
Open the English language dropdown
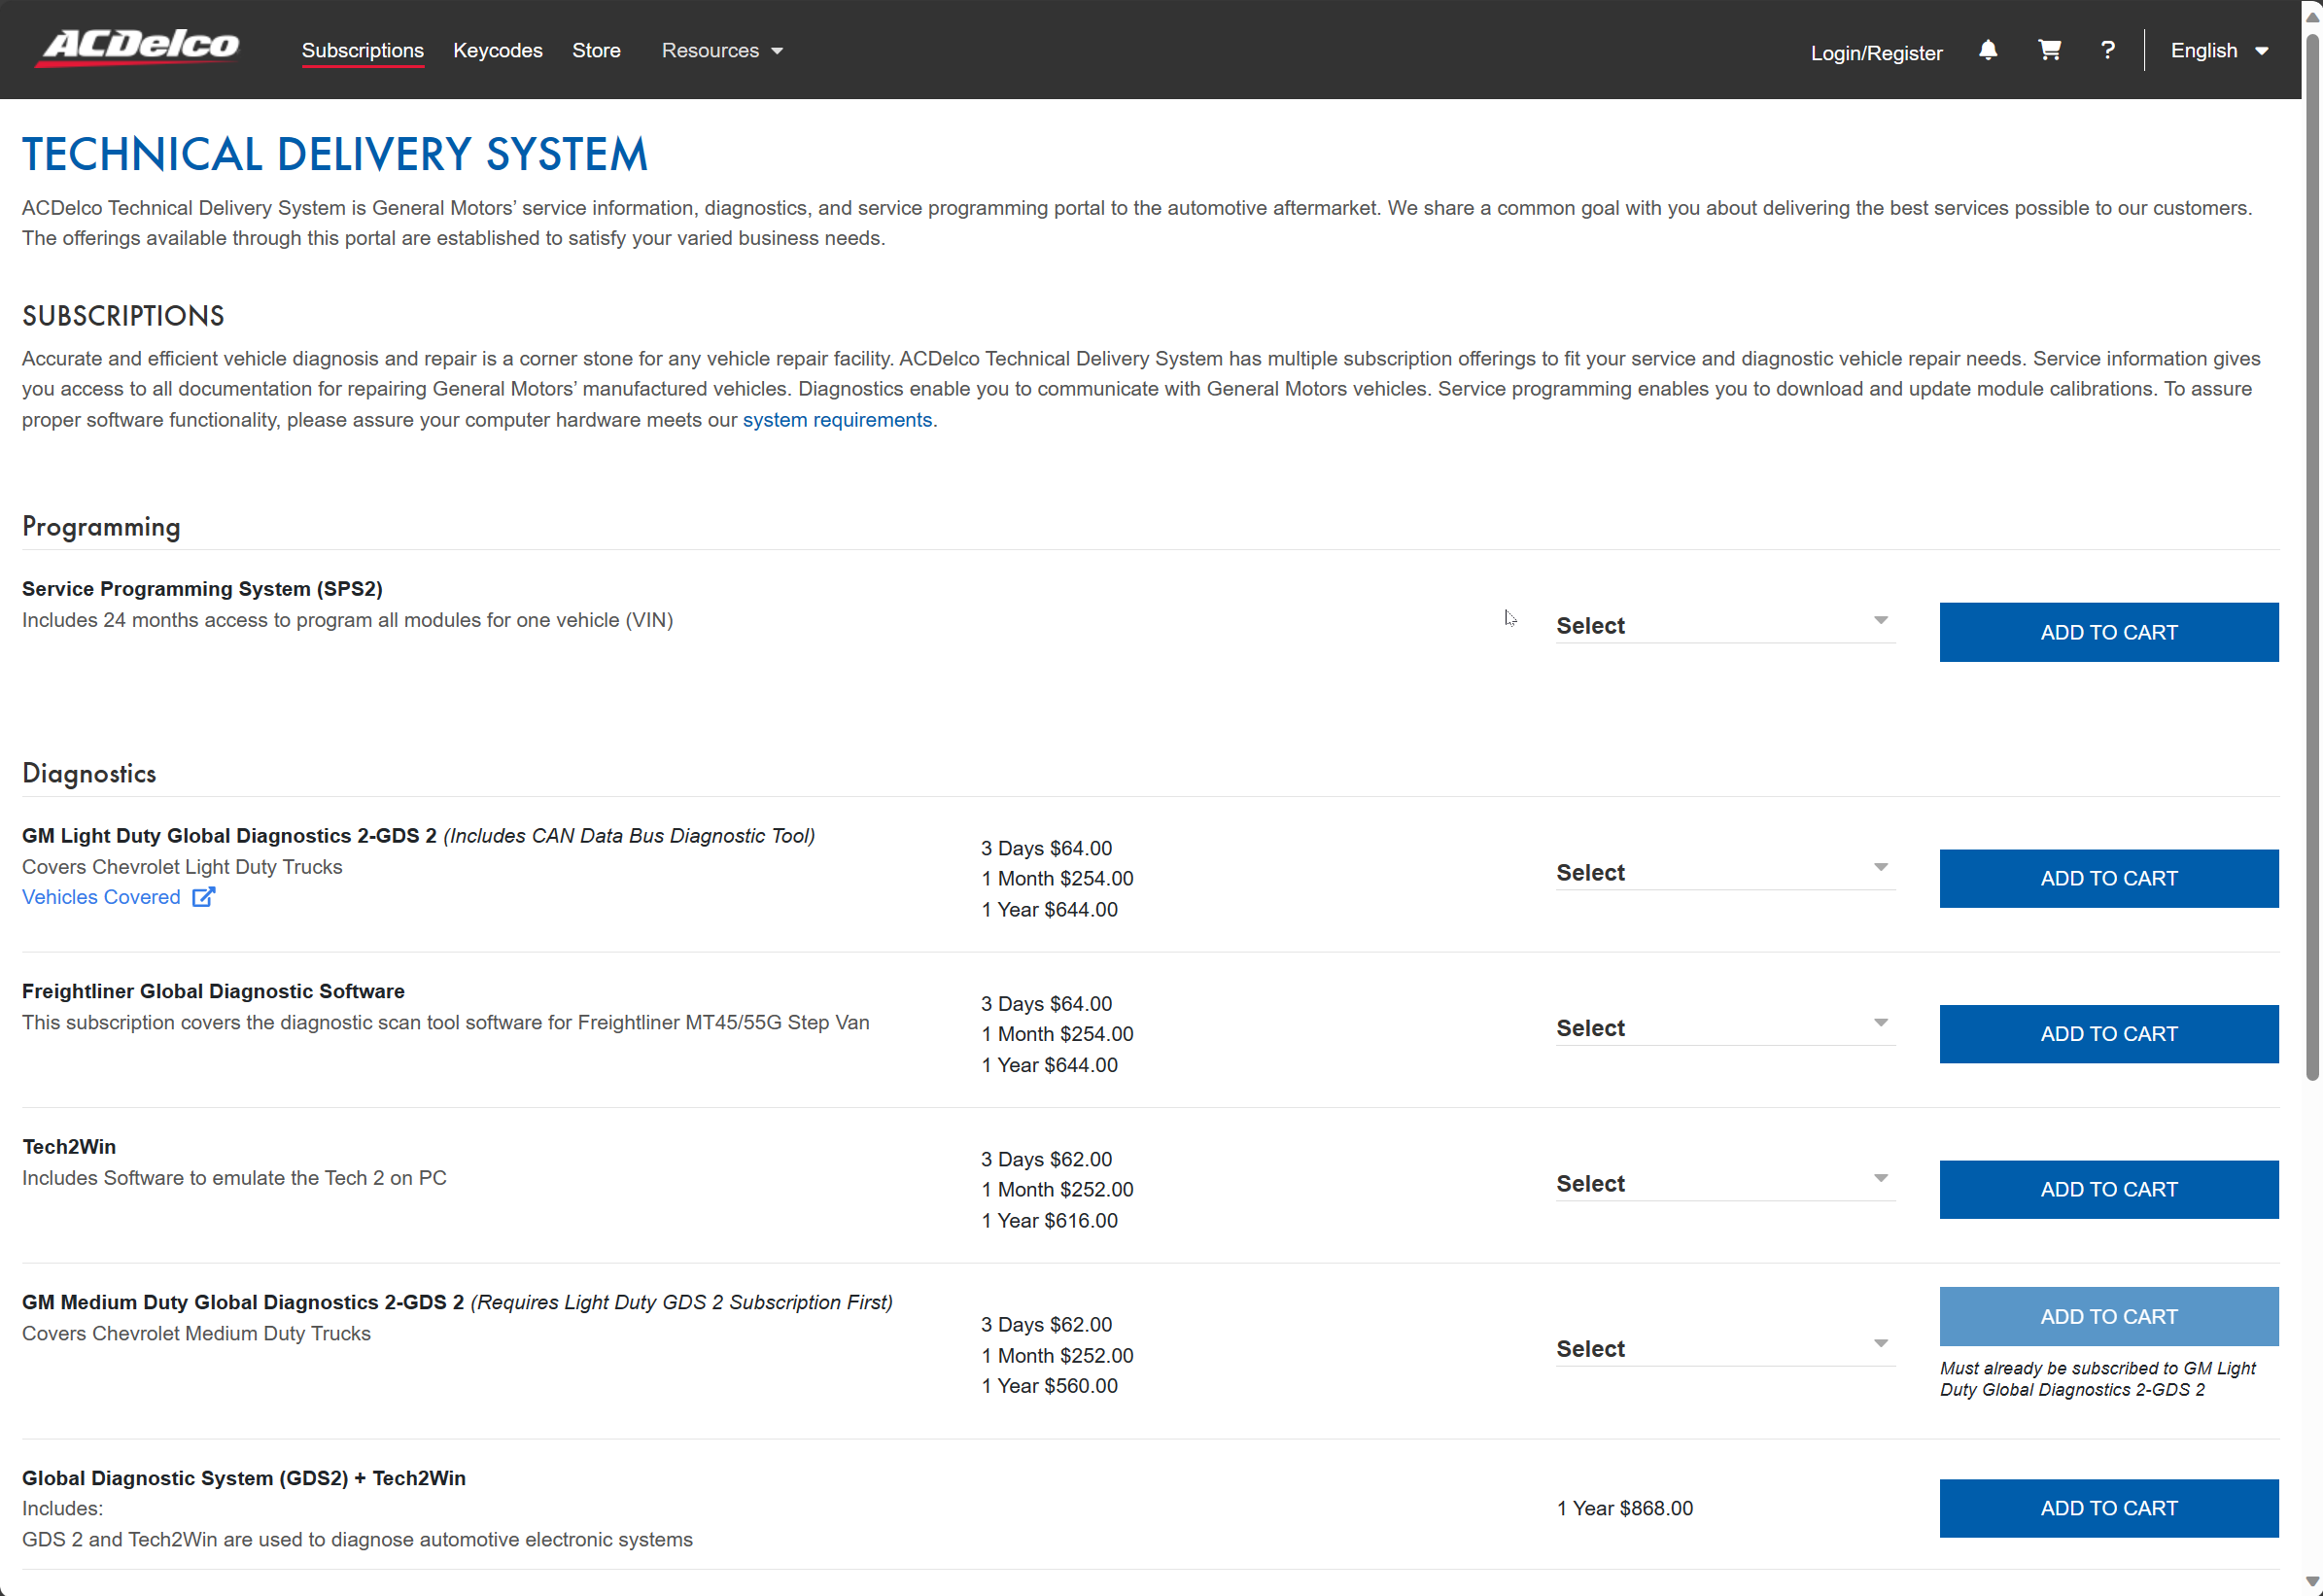click(x=2218, y=50)
